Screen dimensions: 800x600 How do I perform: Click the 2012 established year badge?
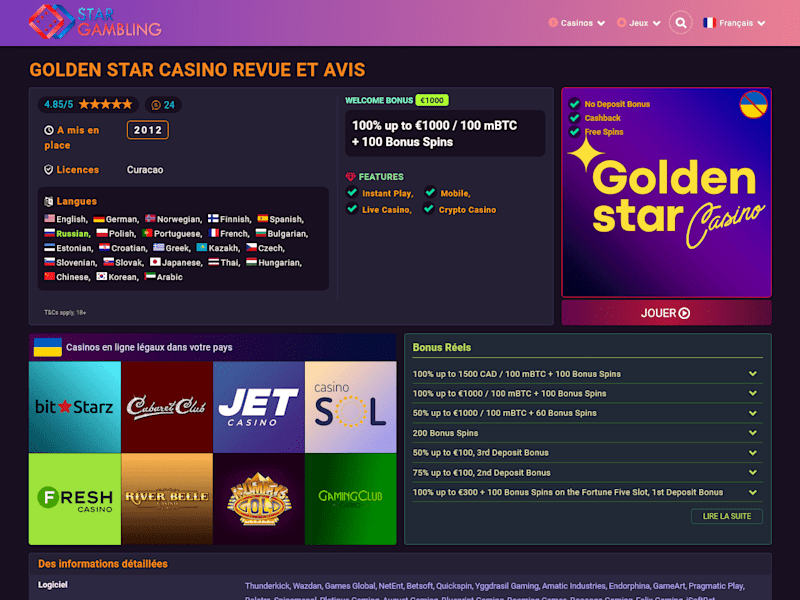point(147,130)
